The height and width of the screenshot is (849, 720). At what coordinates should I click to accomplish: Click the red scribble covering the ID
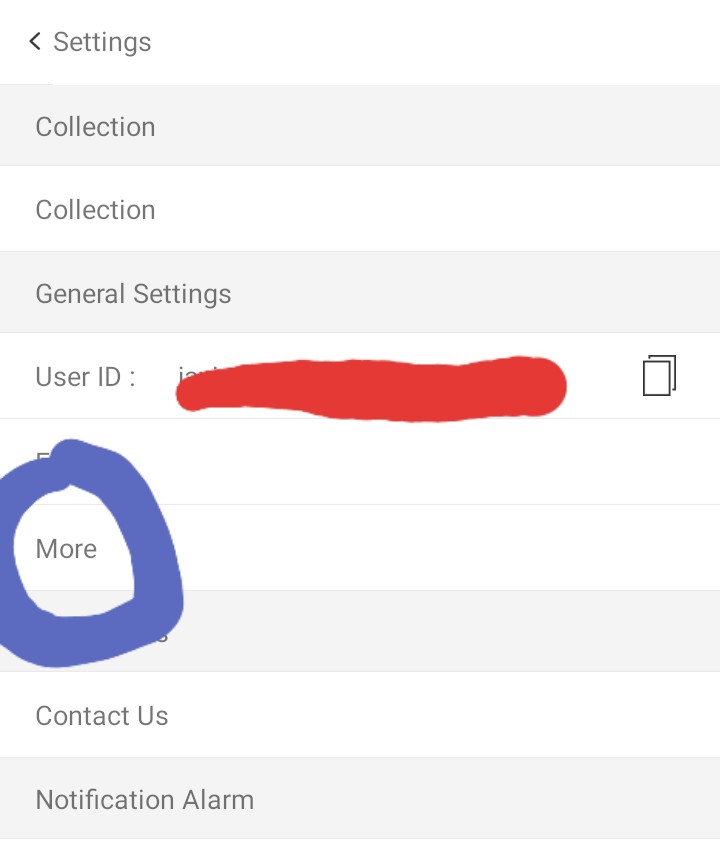[370, 387]
